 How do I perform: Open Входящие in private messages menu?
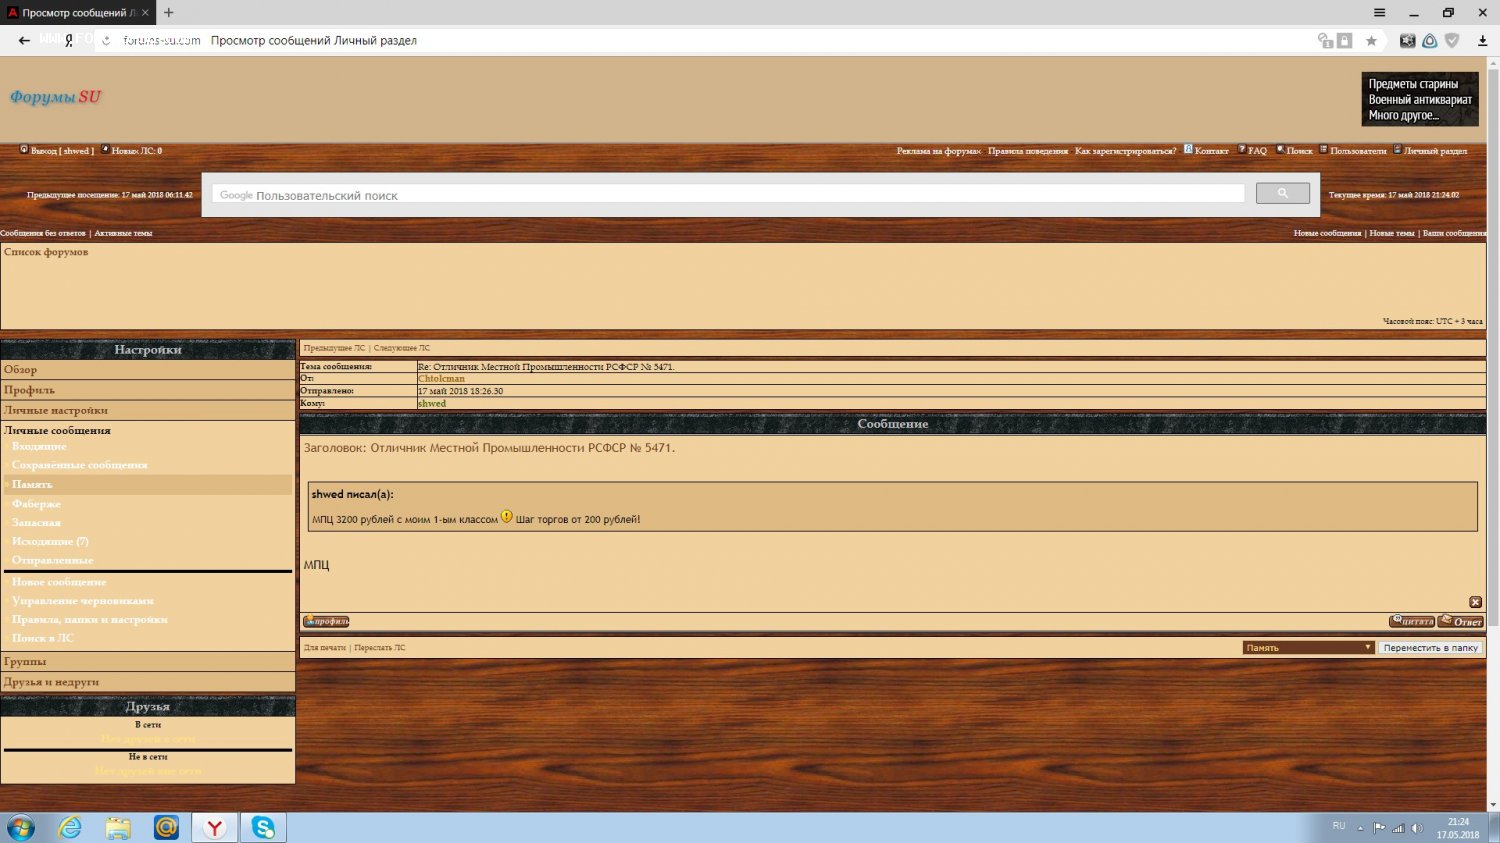(x=39, y=447)
